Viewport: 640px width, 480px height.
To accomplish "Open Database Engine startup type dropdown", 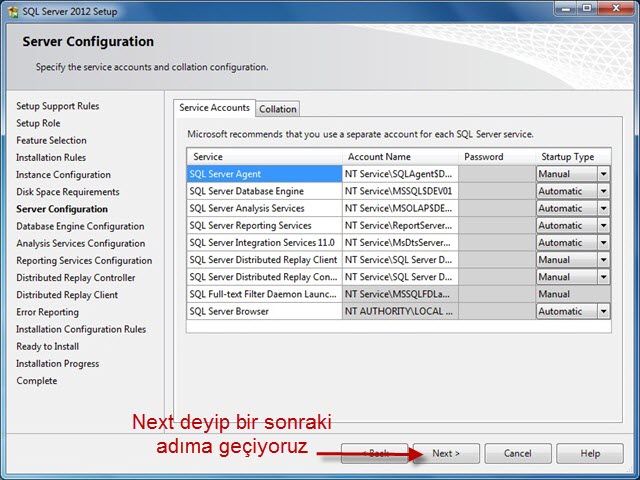I will (x=603, y=191).
